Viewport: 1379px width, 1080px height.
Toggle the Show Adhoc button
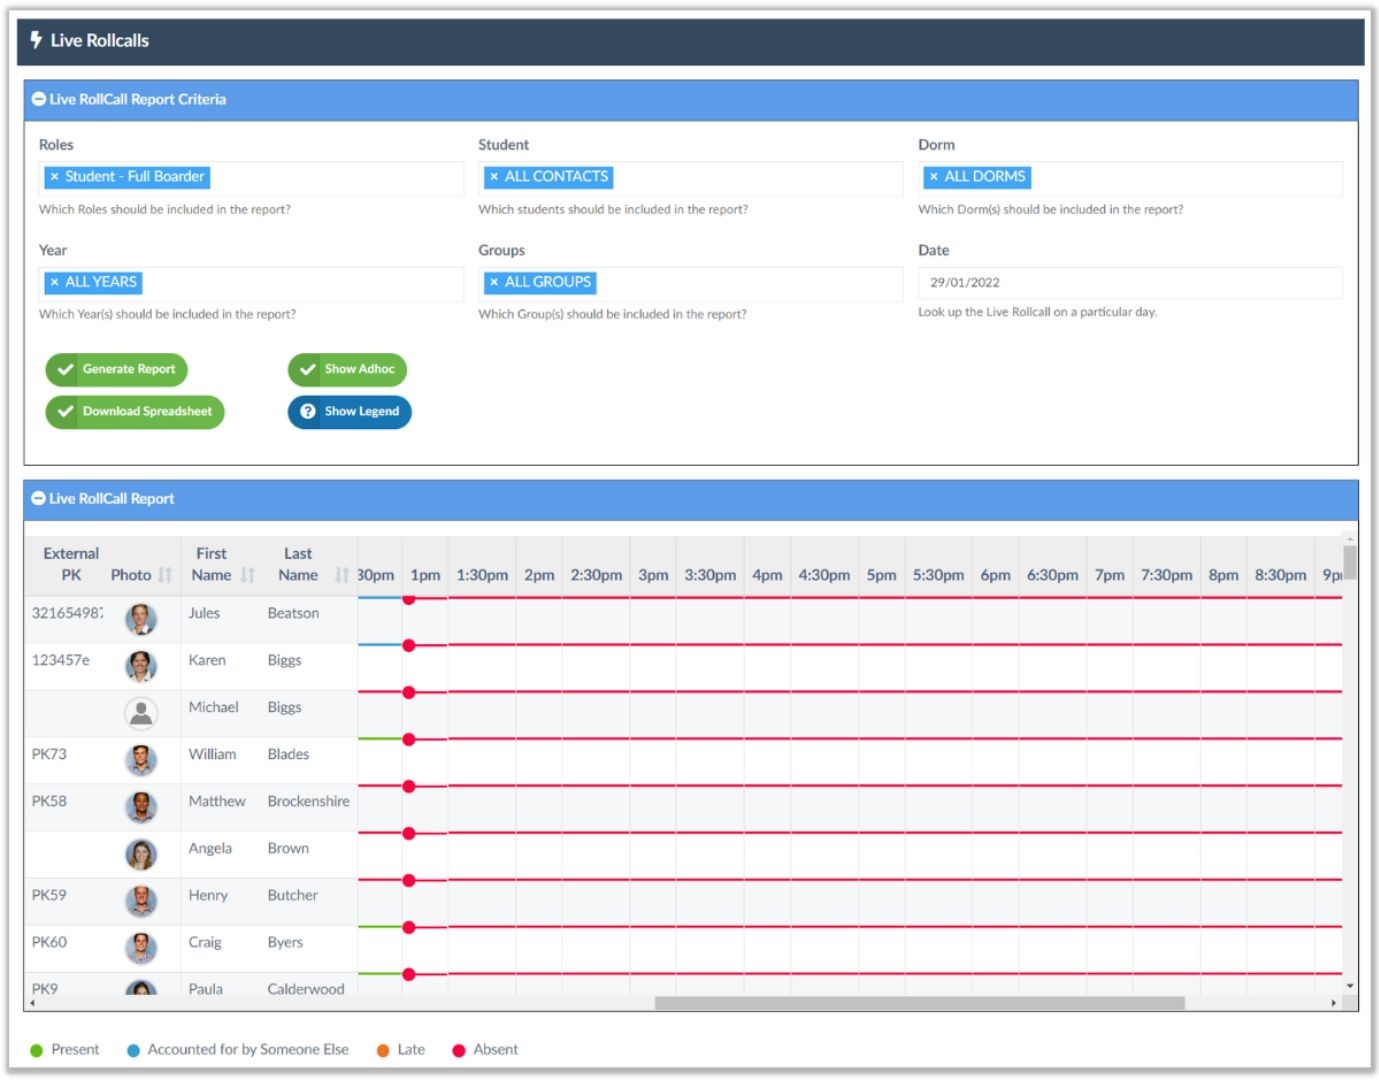348,369
